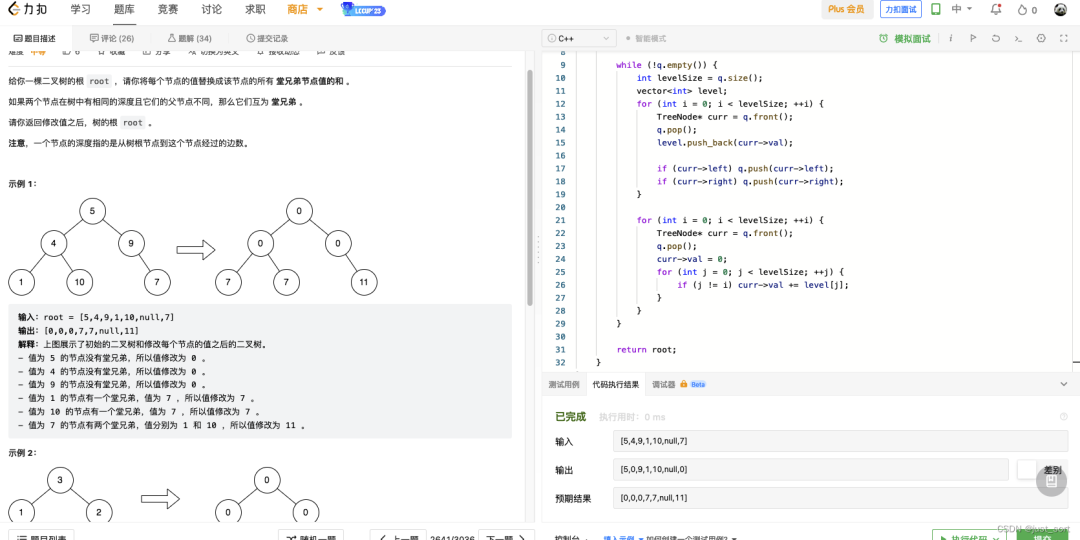Start 模拟面试 mock interview
The image size is (1080, 540).
pyautogui.click(x=904, y=38)
